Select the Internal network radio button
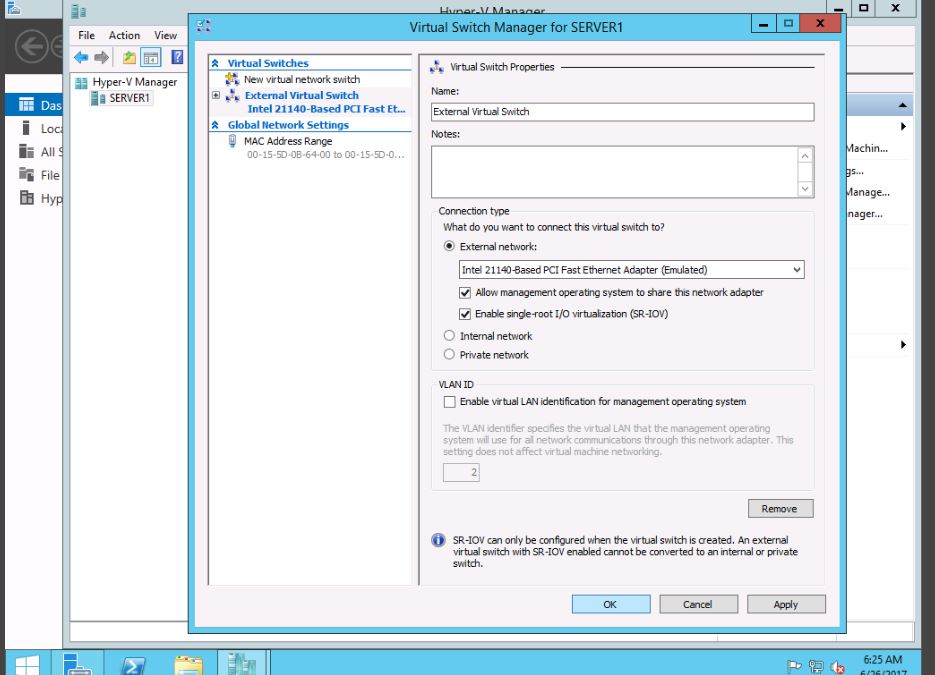The height and width of the screenshot is (675, 935). tap(449, 336)
